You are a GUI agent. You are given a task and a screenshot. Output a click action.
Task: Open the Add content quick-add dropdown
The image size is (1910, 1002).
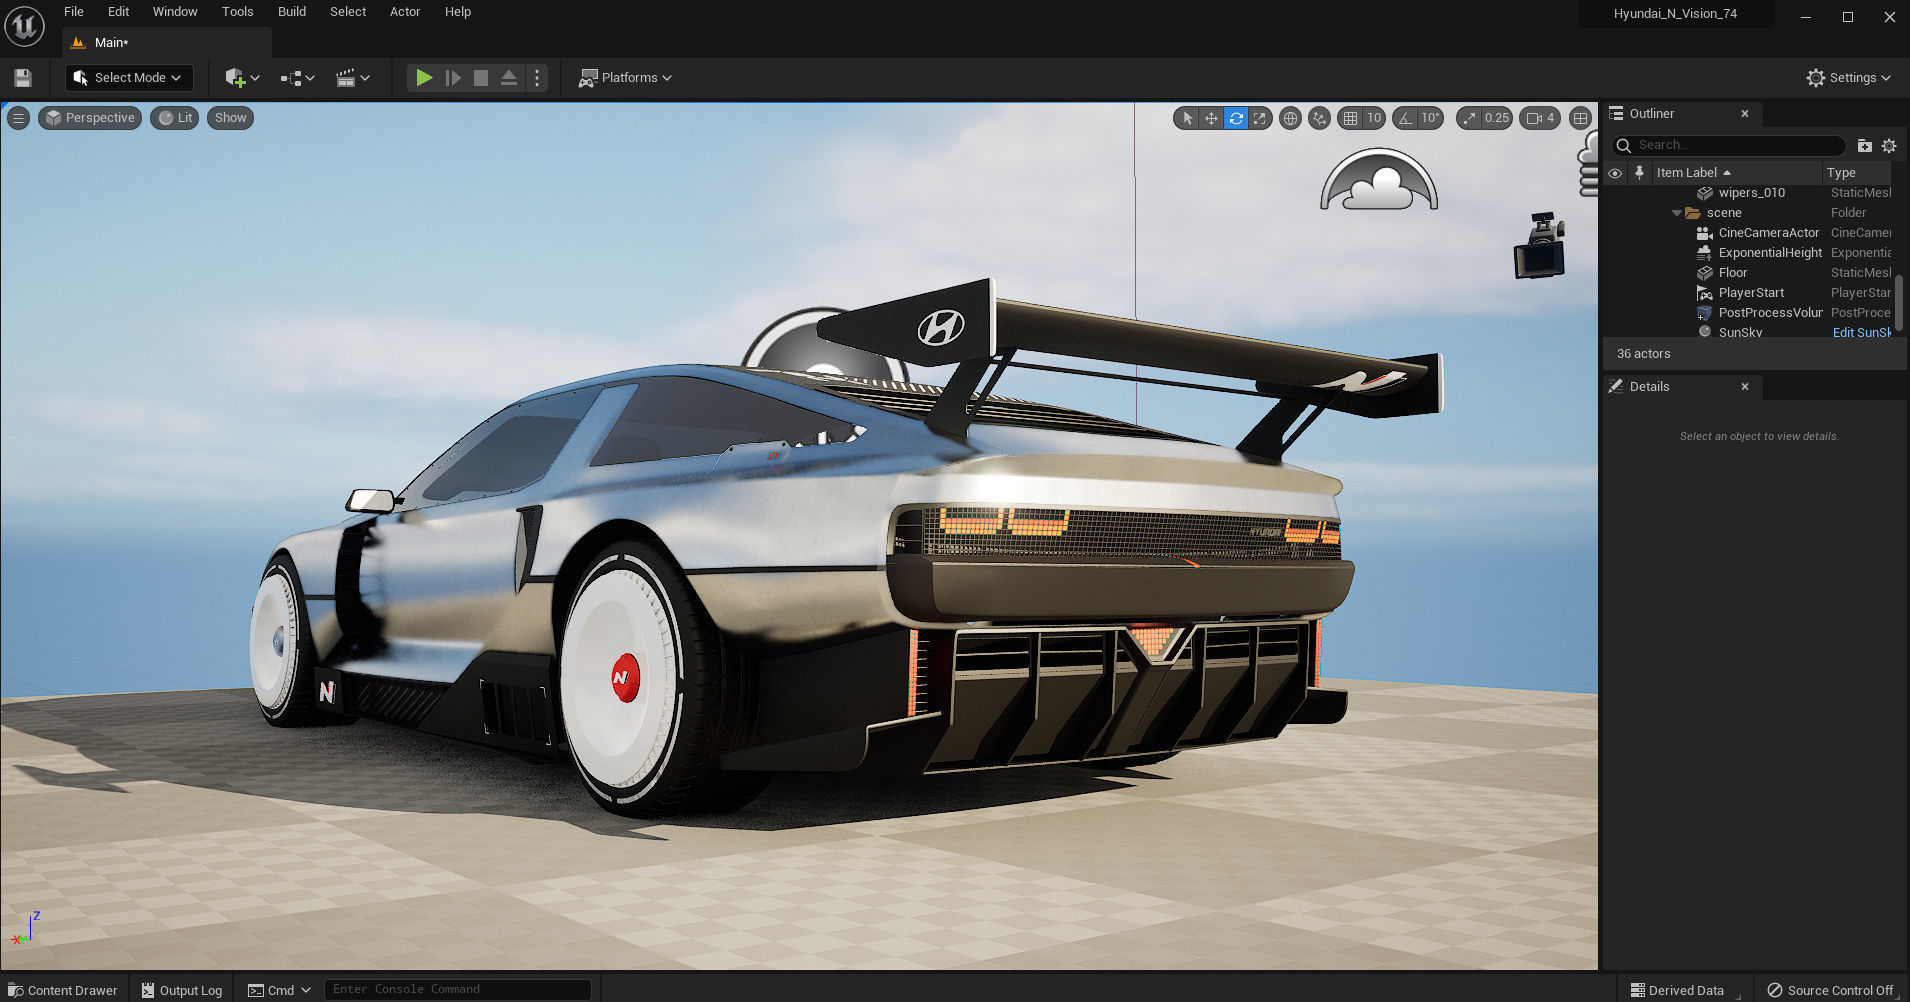click(243, 78)
